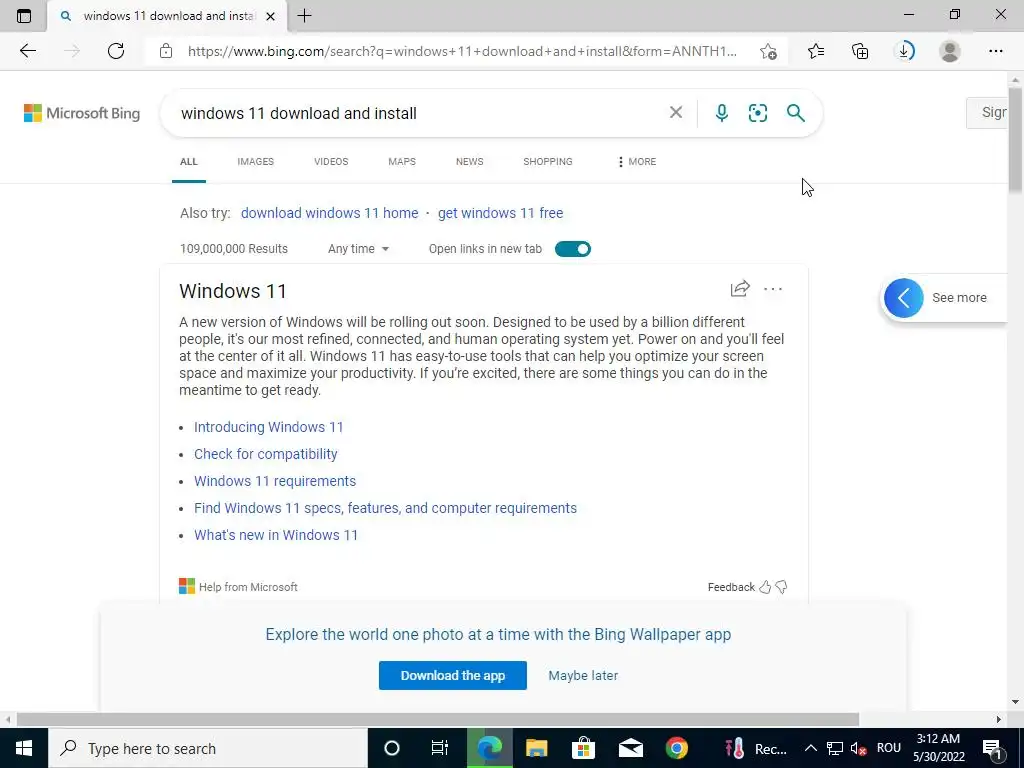The image size is (1024, 768).
Task: Open a new tab with plus icon
Action: coord(304,16)
